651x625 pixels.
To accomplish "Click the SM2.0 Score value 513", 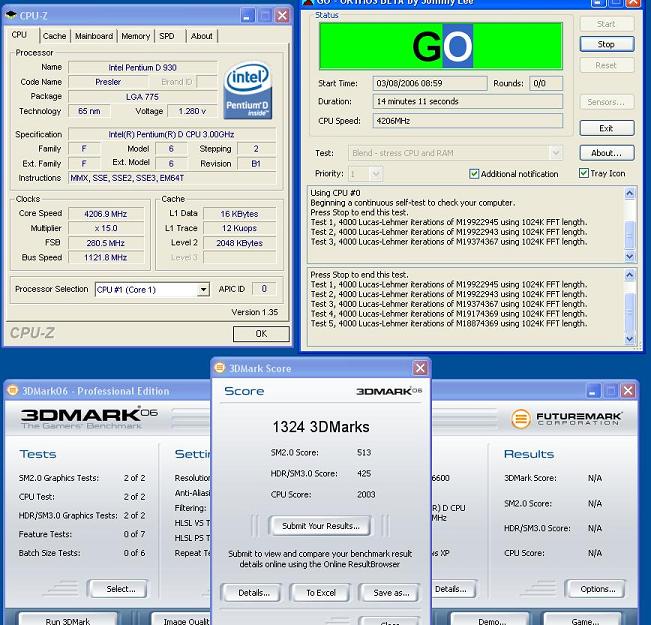I will pyautogui.click(x=364, y=452).
